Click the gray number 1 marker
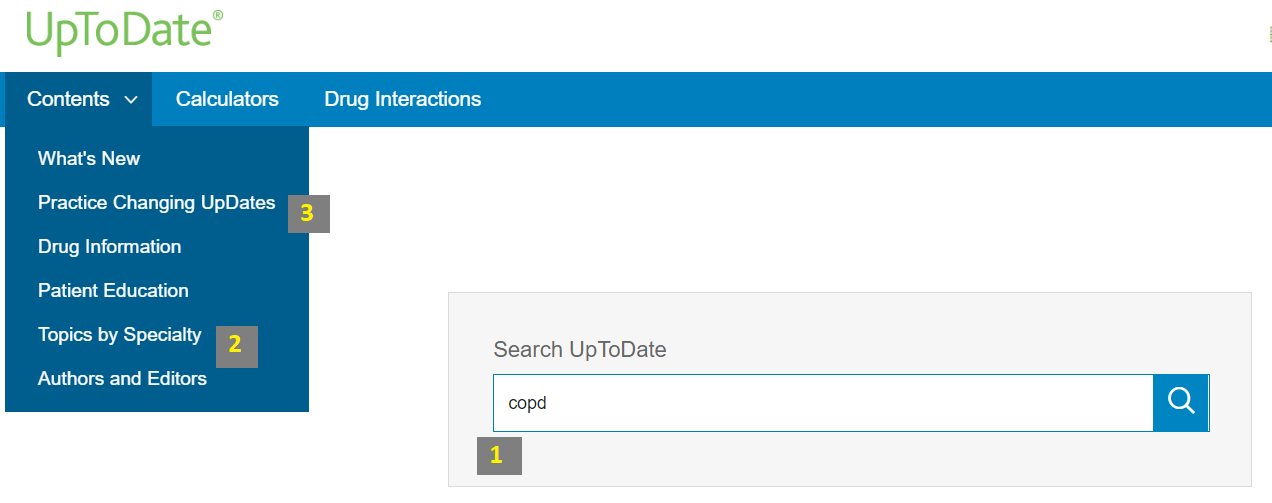The height and width of the screenshot is (503, 1272). click(x=499, y=456)
